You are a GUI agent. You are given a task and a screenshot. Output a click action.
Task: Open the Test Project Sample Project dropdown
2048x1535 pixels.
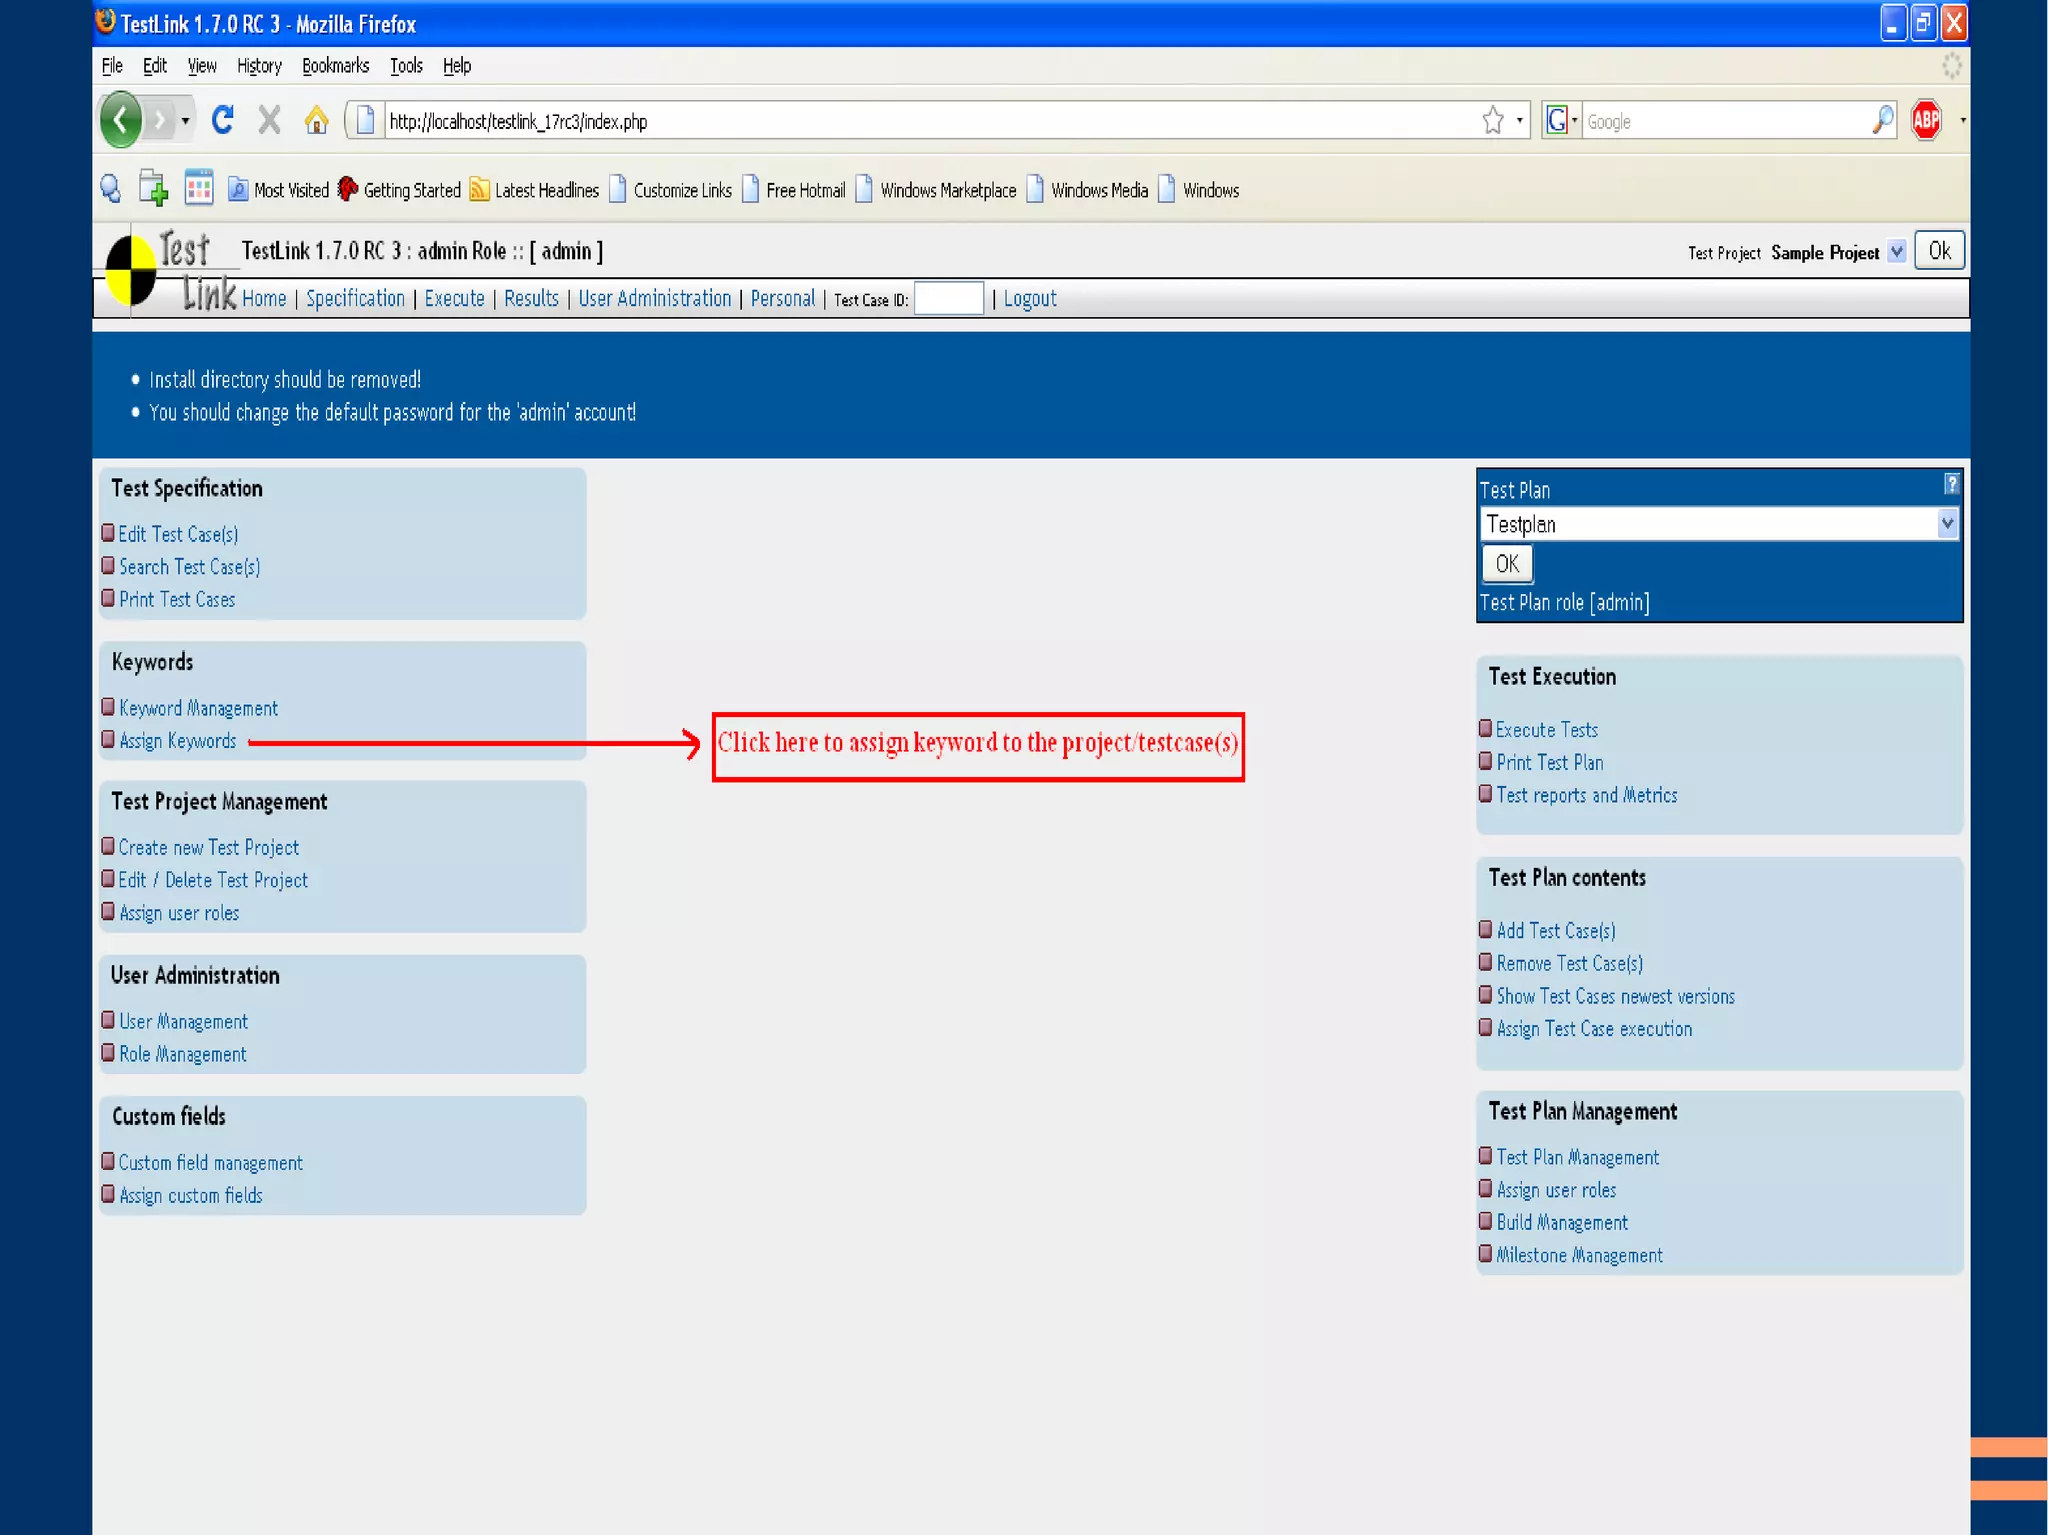(1896, 252)
